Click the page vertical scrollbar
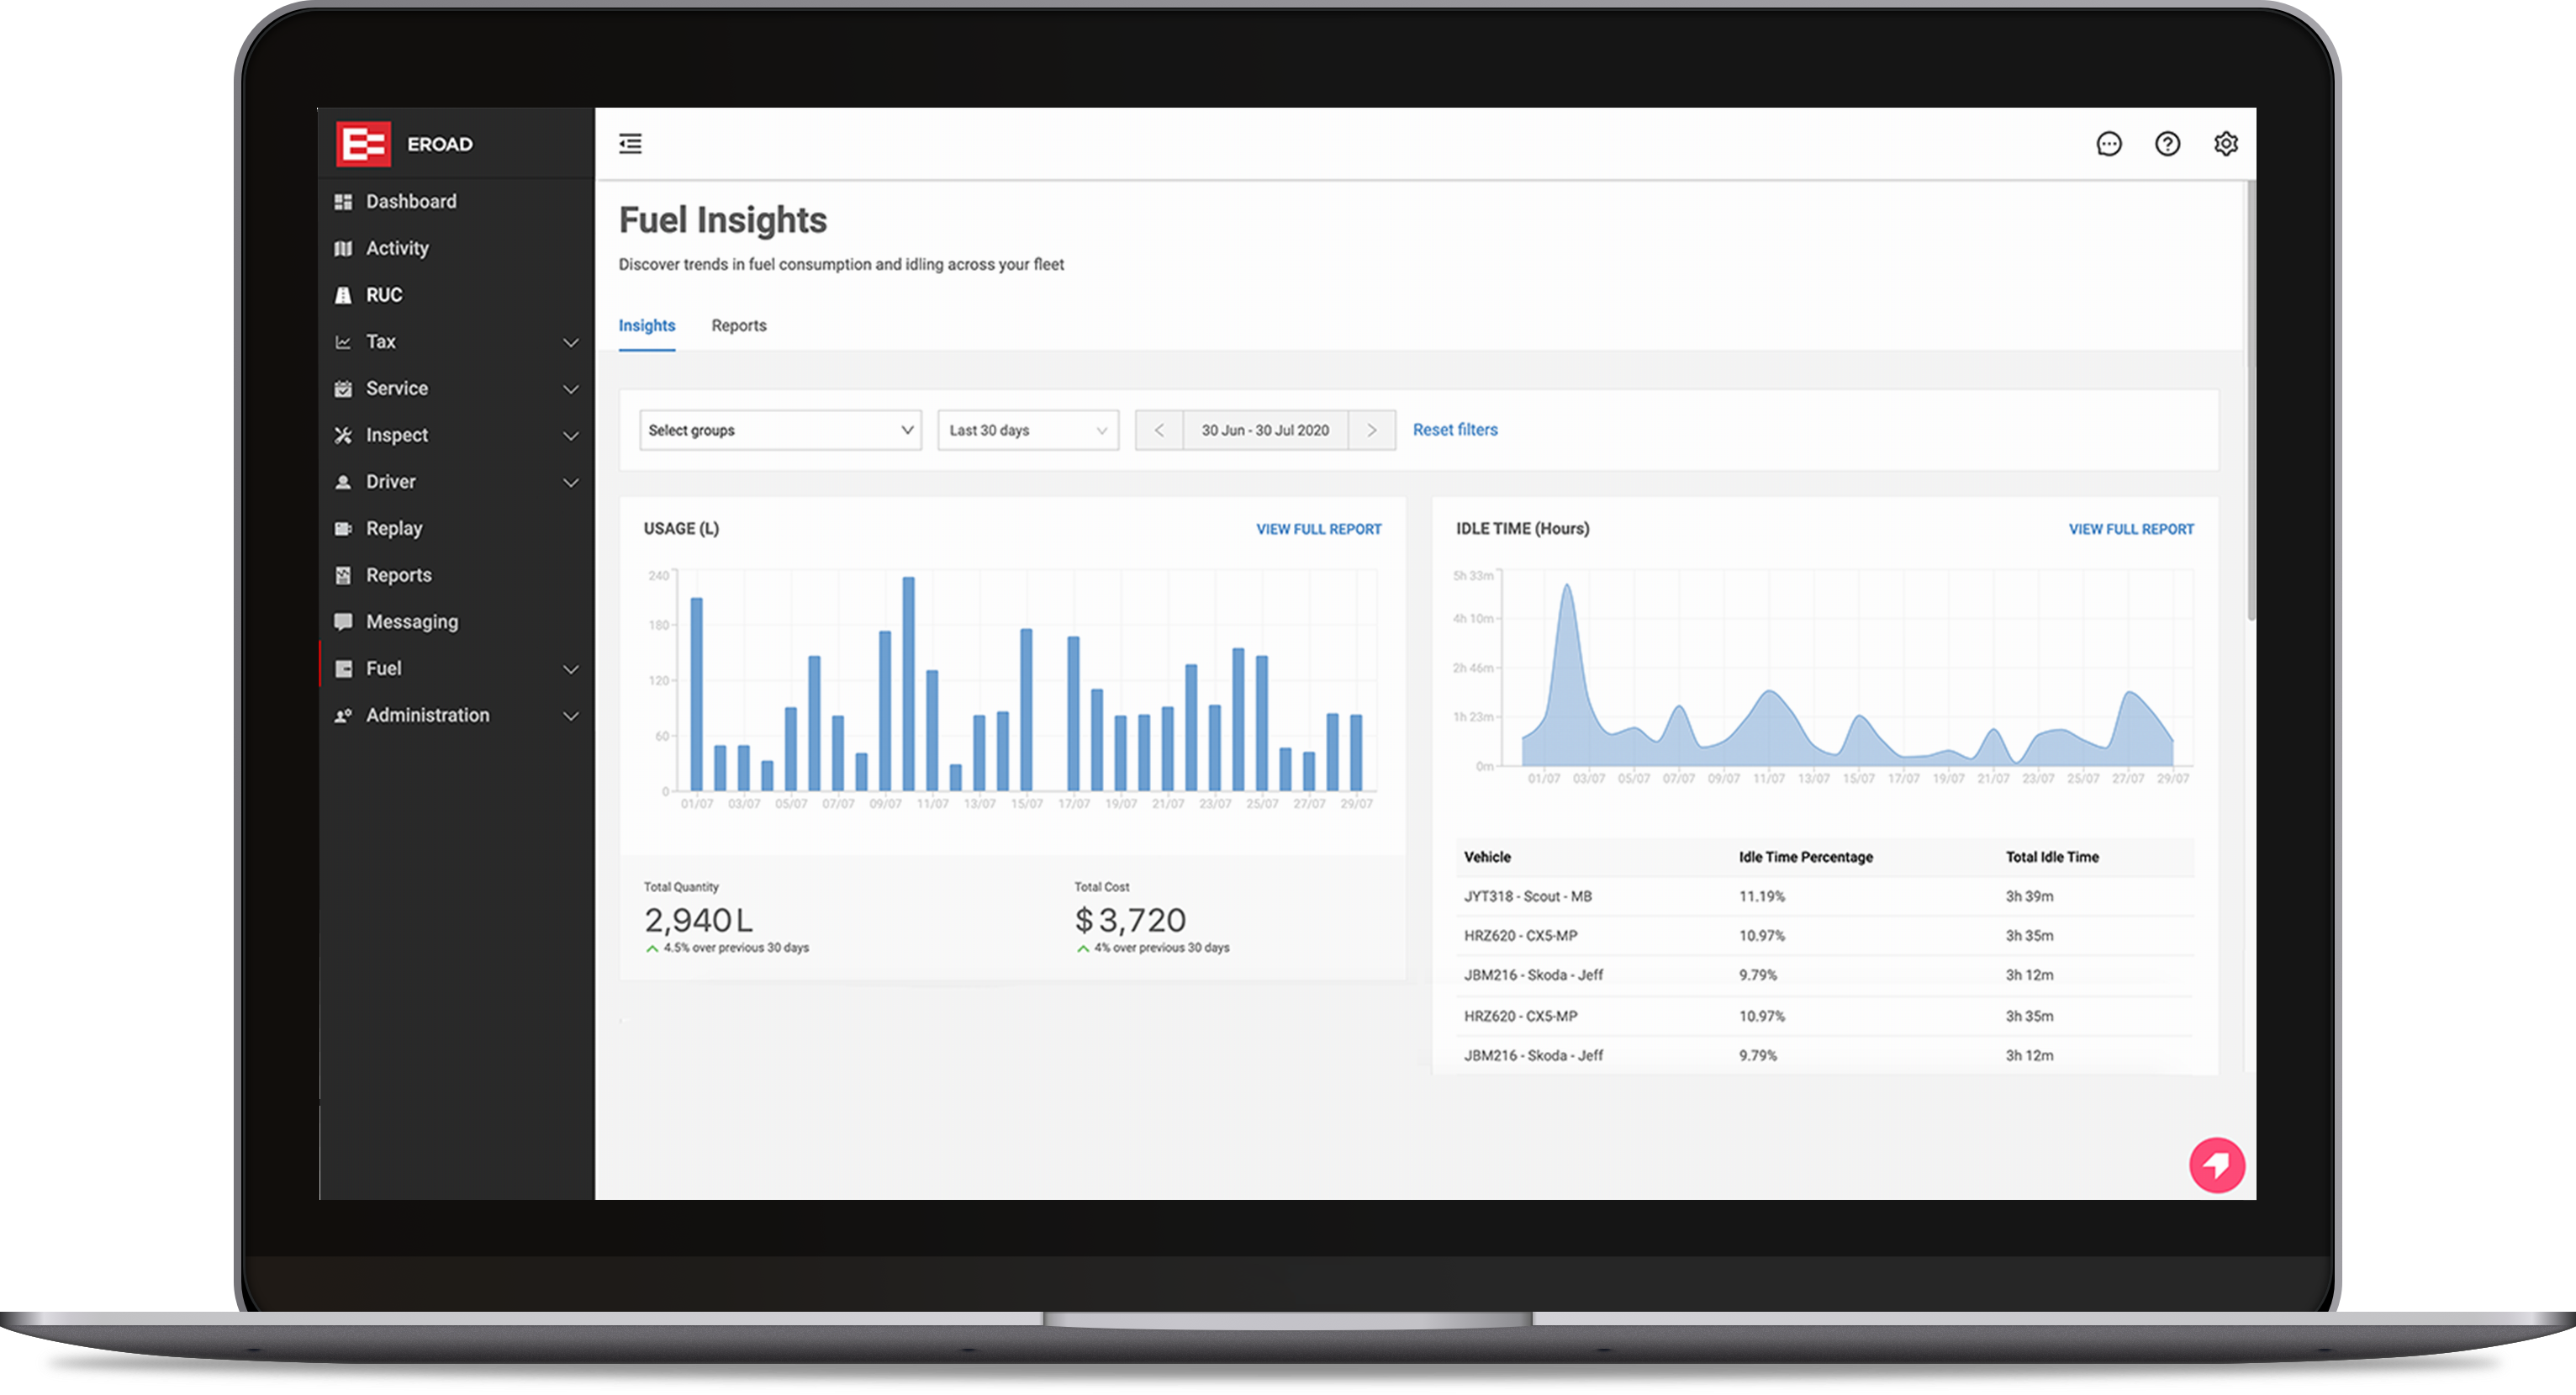This screenshot has height=1395, width=2576. [2250, 400]
